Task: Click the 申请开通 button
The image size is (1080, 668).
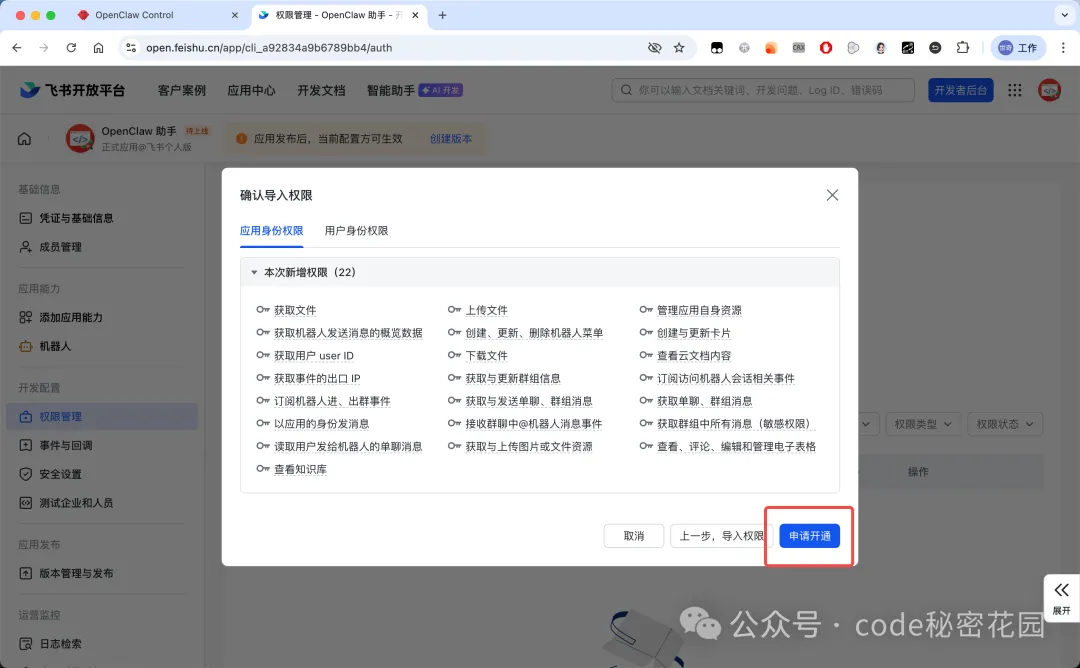Action: click(809, 536)
